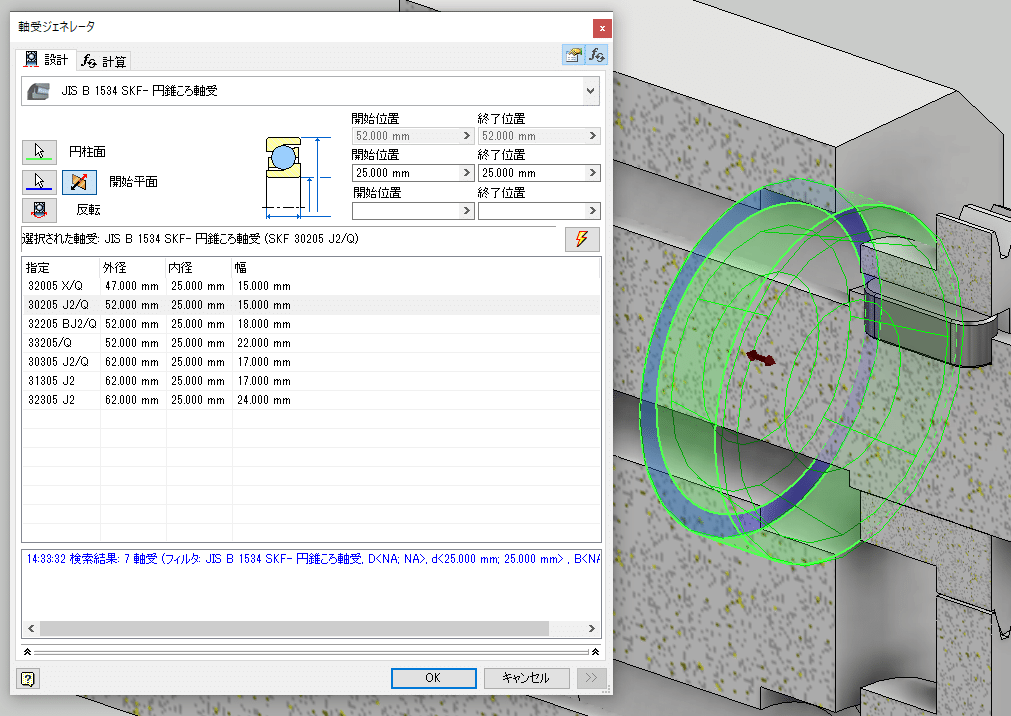Click the bearing family icon in dropdown
The height and width of the screenshot is (716, 1011).
coord(39,91)
